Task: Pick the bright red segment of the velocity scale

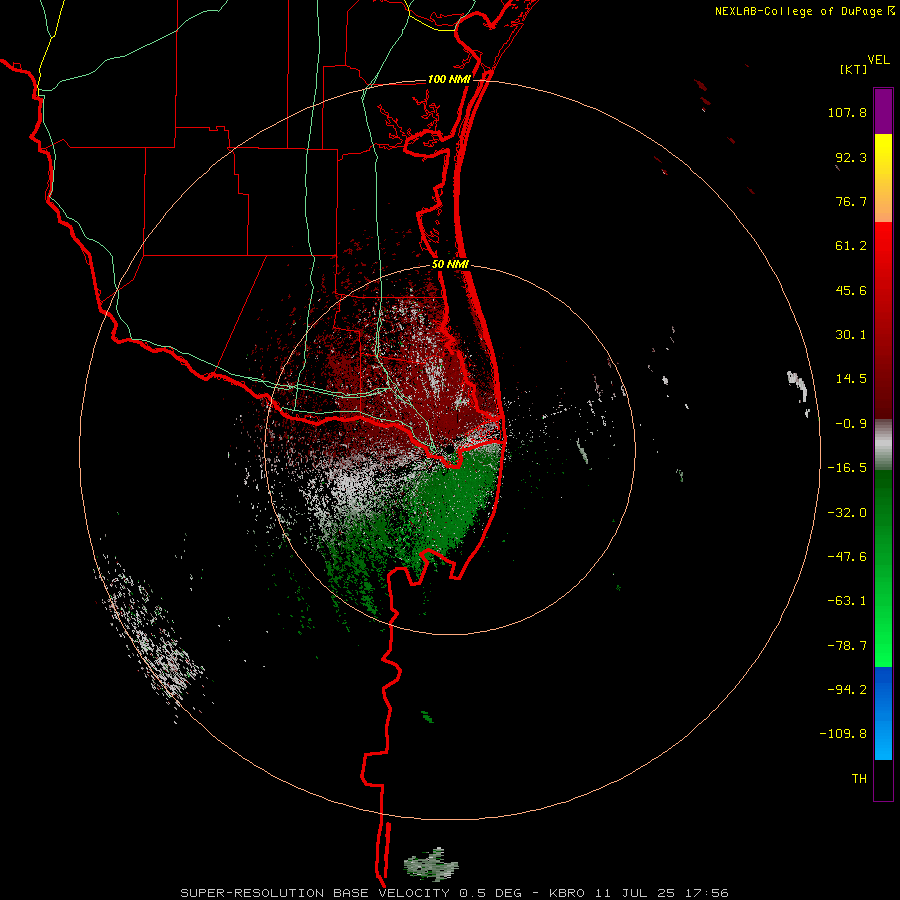Action: tap(883, 253)
